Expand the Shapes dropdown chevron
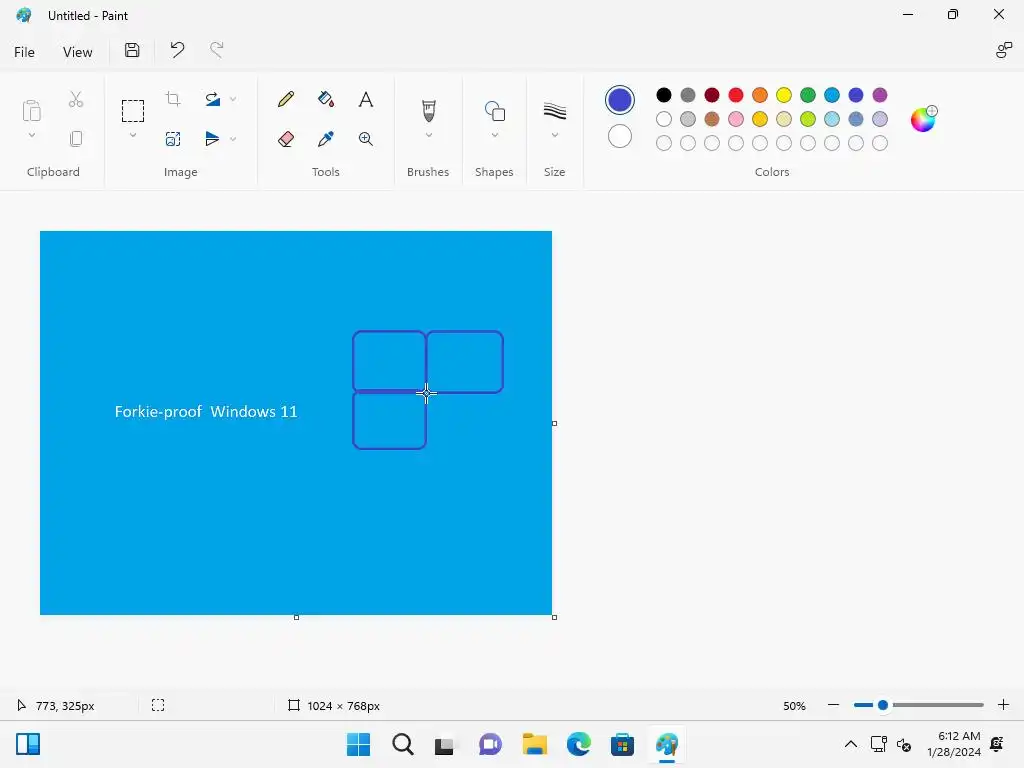The image size is (1024, 768). coord(494,135)
